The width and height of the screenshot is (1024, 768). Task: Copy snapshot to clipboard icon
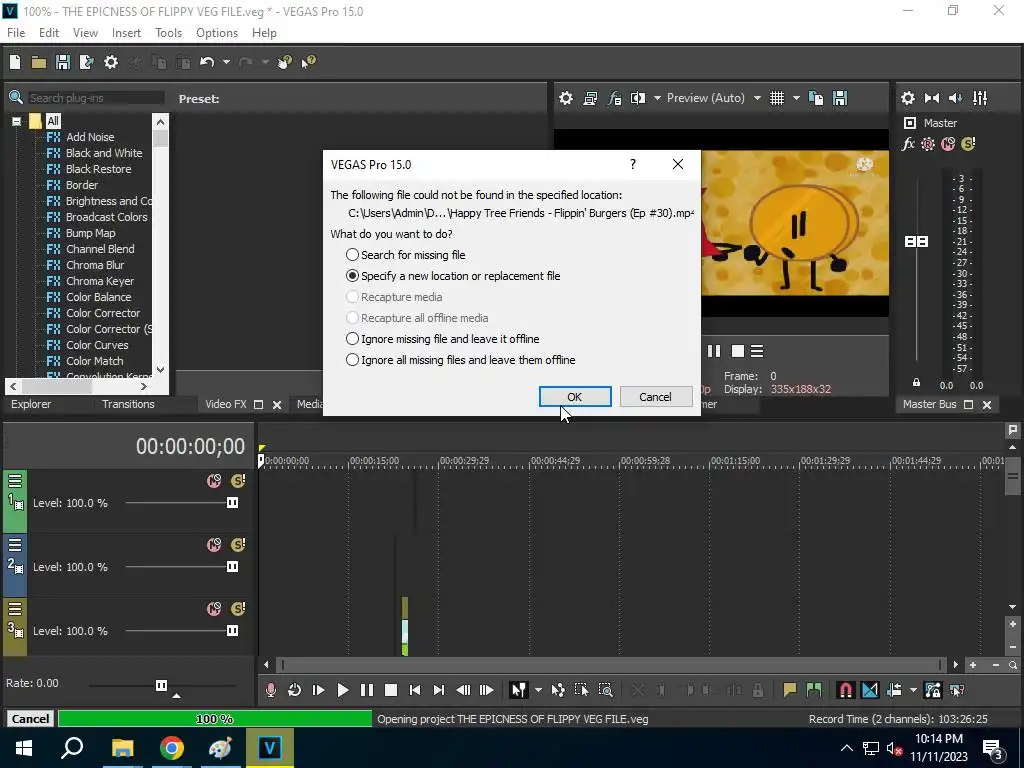click(816, 98)
